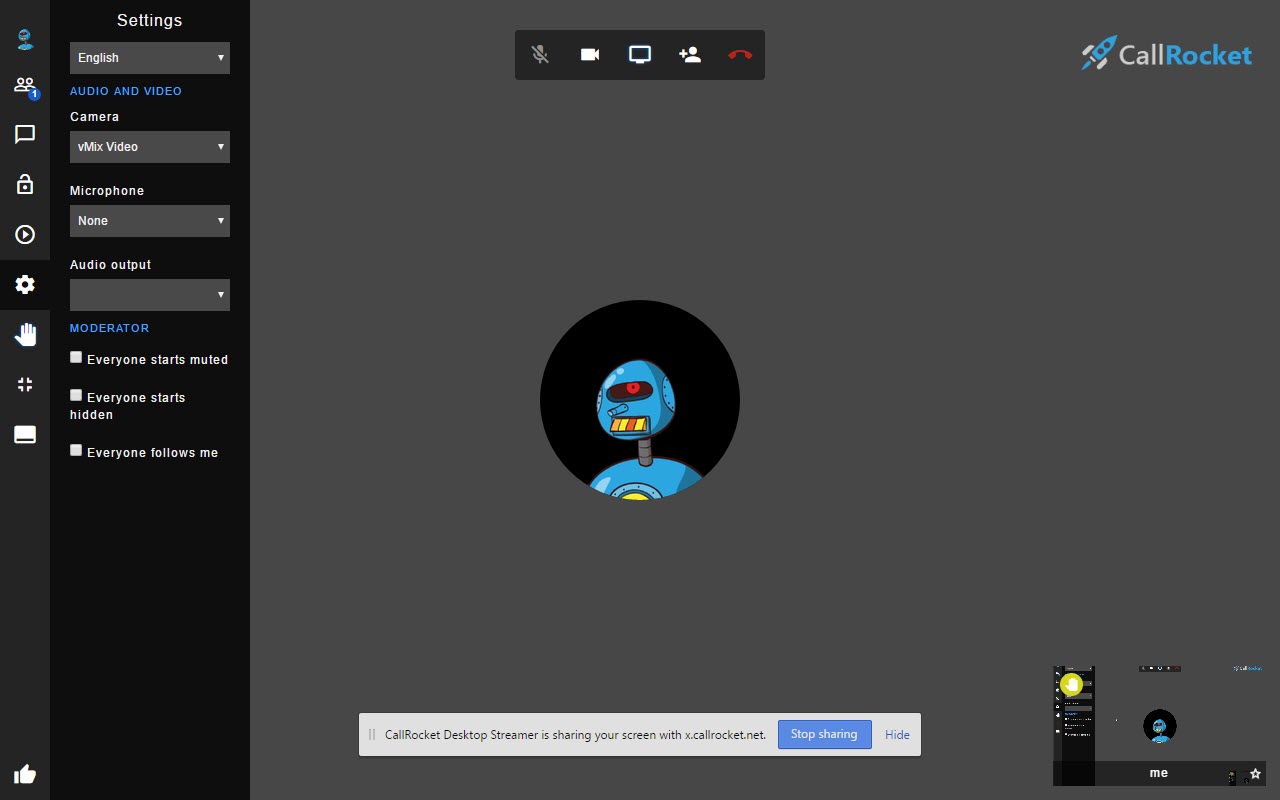Image resolution: width=1280 pixels, height=800 pixels.
Task: Click the add participant icon
Action: point(689,55)
